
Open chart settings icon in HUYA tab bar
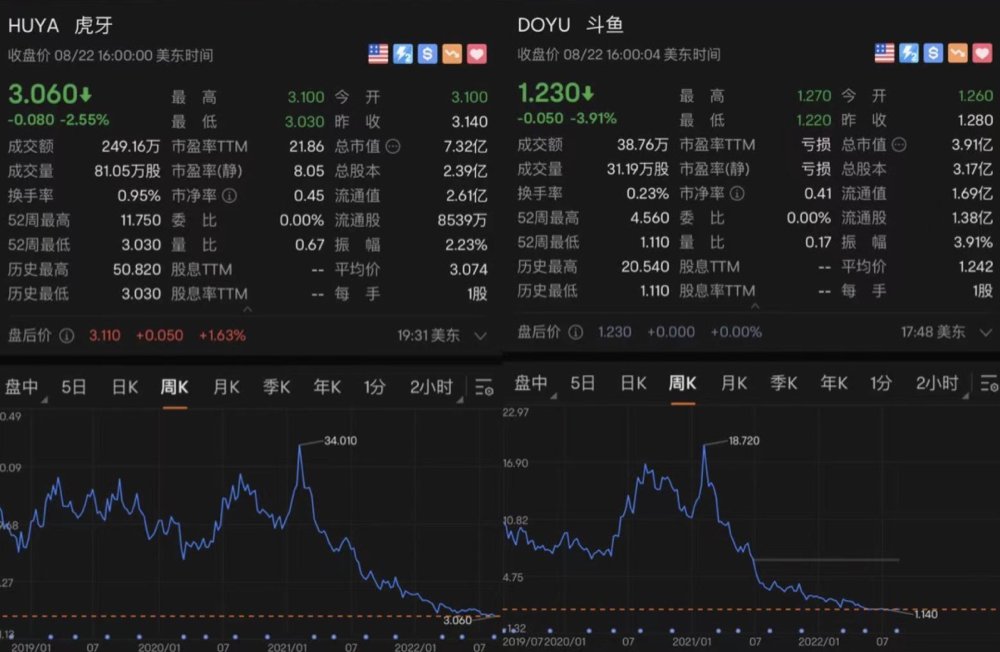pyautogui.click(x=484, y=387)
